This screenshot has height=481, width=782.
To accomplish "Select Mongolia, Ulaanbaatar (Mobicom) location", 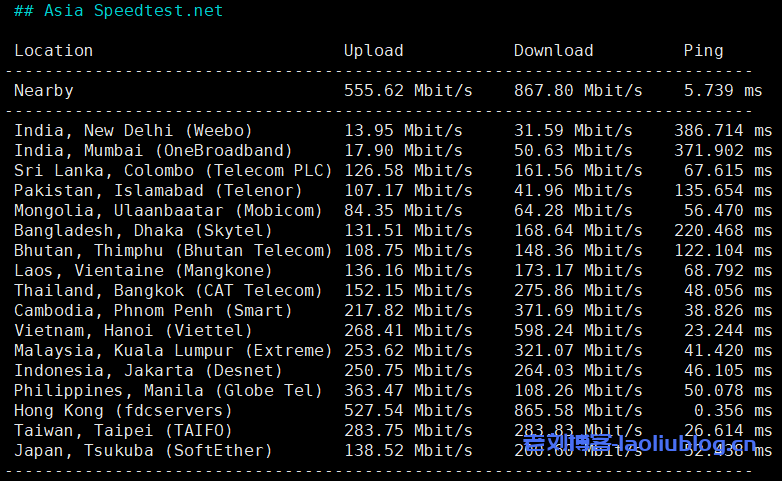I will tap(168, 211).
